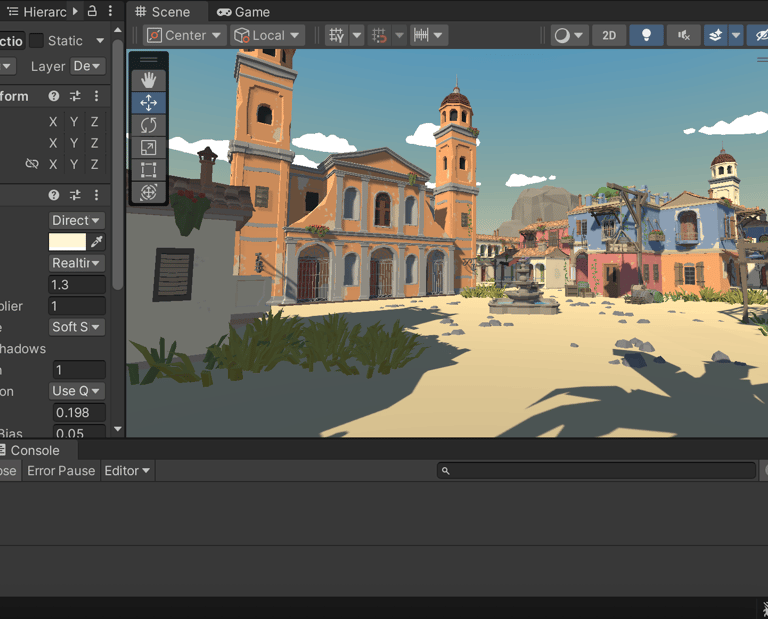Open the Center pivot mode dropdown
This screenshot has height=619, width=768.
184,35
